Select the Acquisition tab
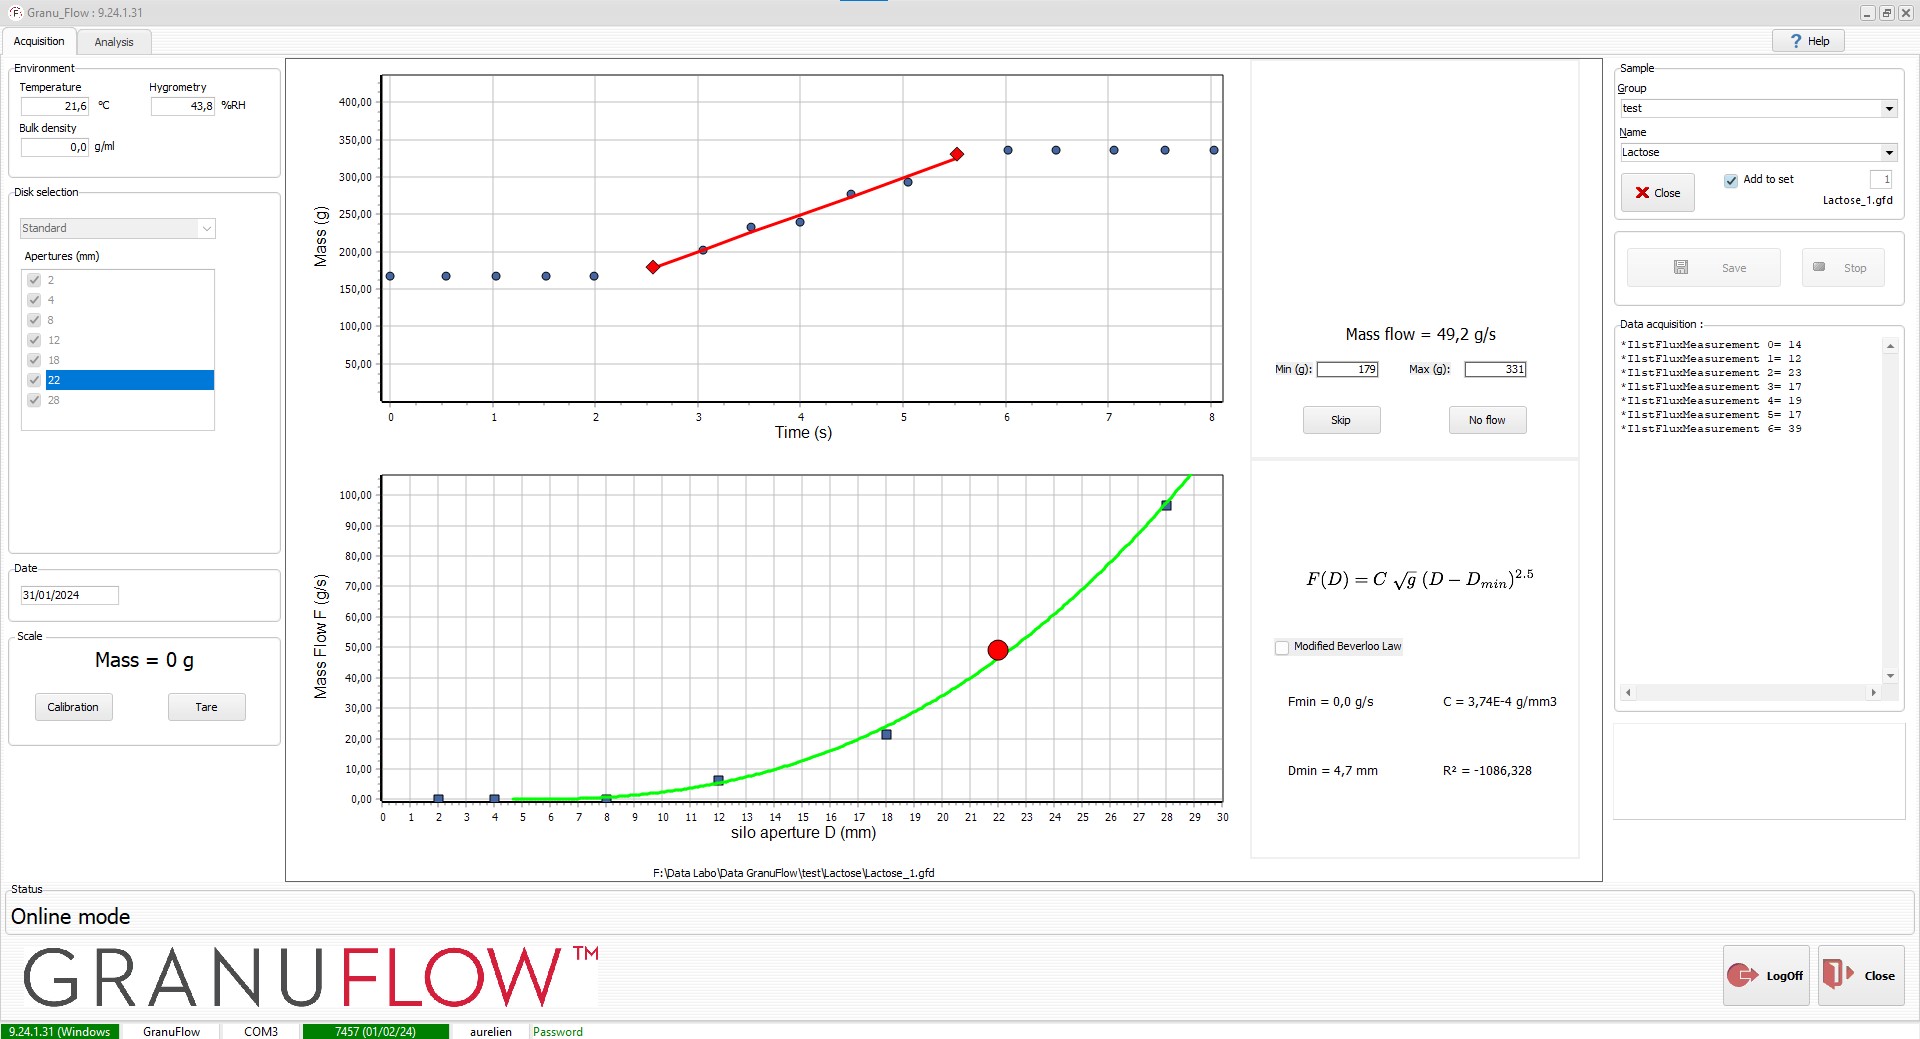This screenshot has height=1039, width=1920. click(x=39, y=41)
